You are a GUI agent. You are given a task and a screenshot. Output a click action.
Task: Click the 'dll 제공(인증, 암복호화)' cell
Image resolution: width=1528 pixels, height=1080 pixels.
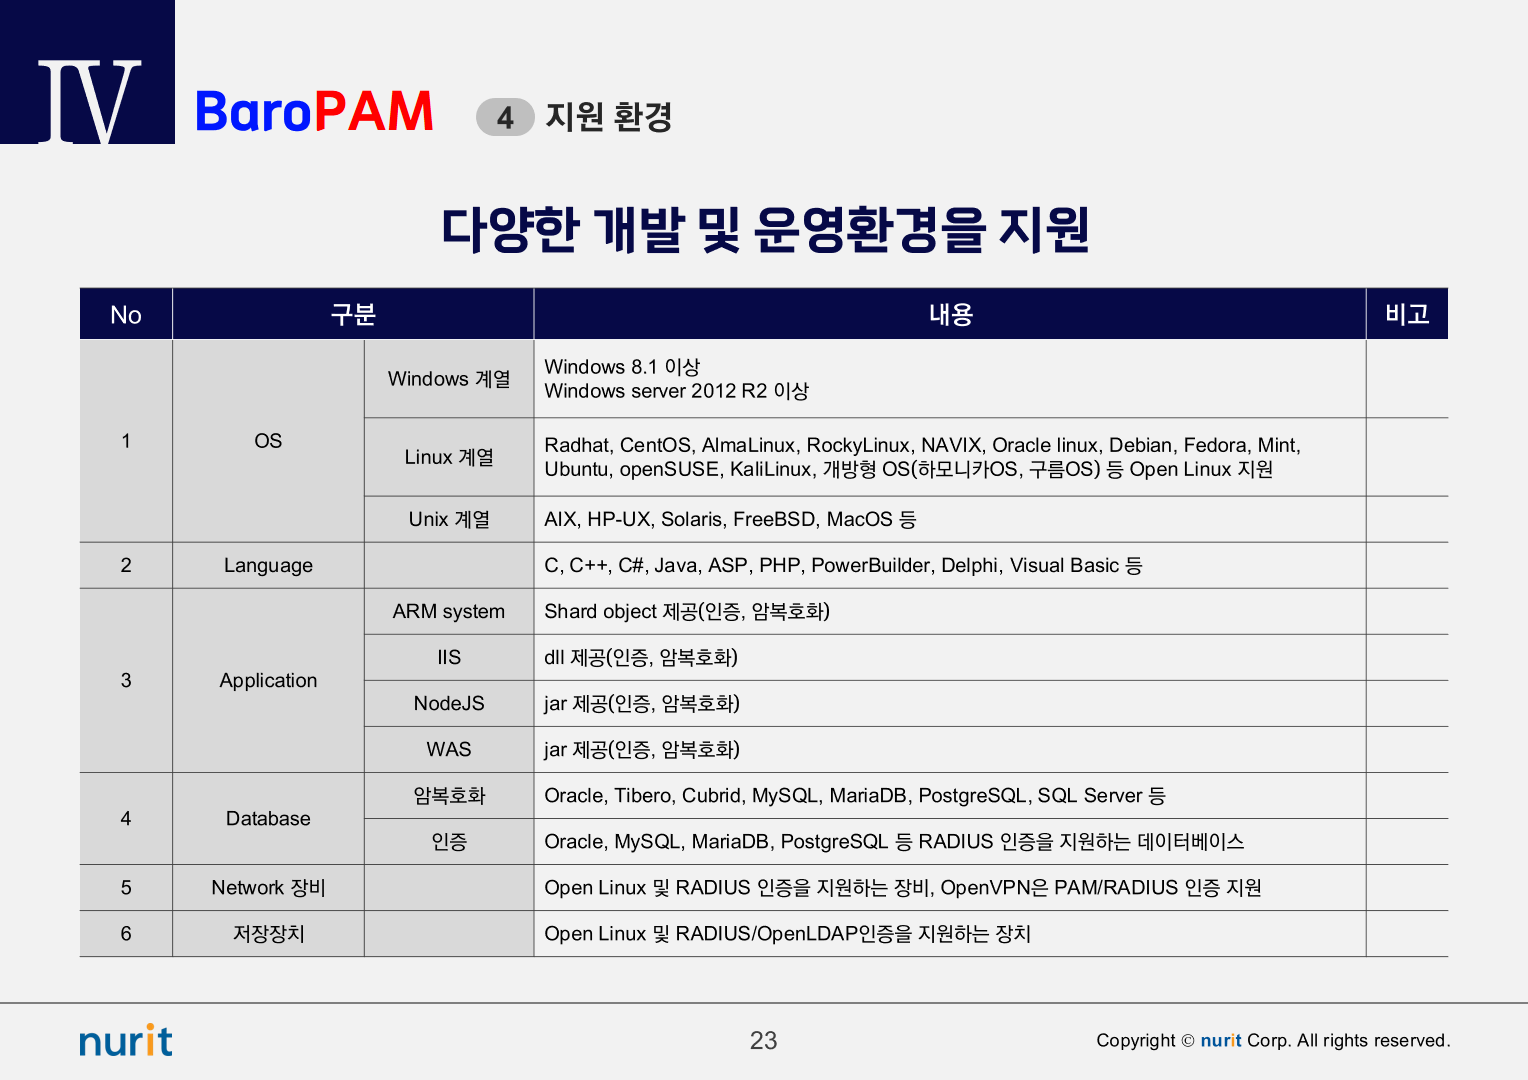click(950, 657)
